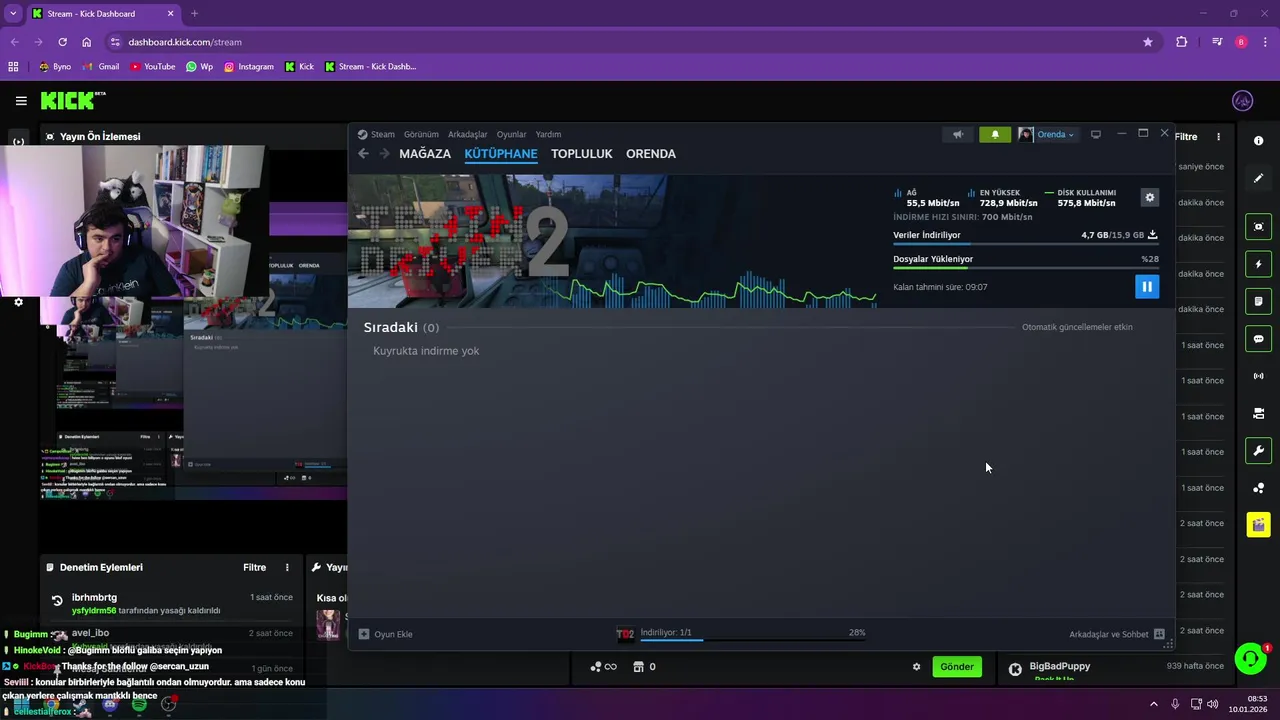Click the Veriler İndiriliyor download progress bar

1025,244
